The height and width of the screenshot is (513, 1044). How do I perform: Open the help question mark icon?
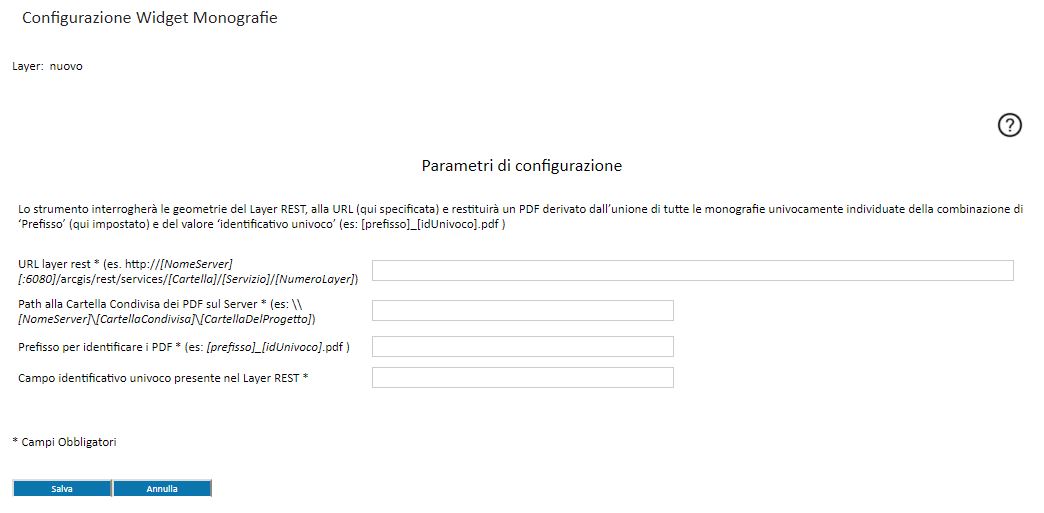[1009, 125]
